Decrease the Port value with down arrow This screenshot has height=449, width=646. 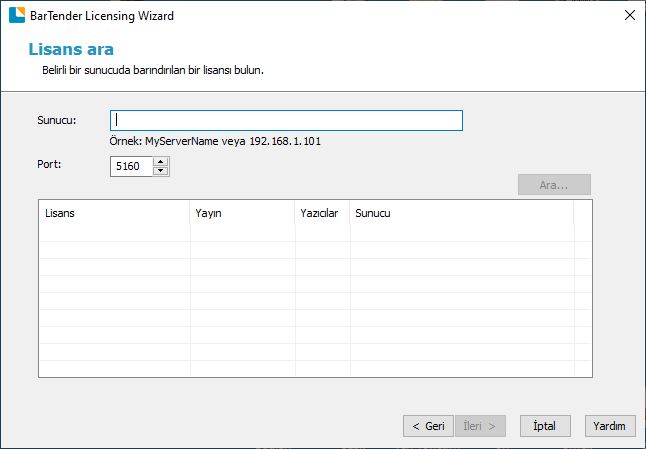161,171
